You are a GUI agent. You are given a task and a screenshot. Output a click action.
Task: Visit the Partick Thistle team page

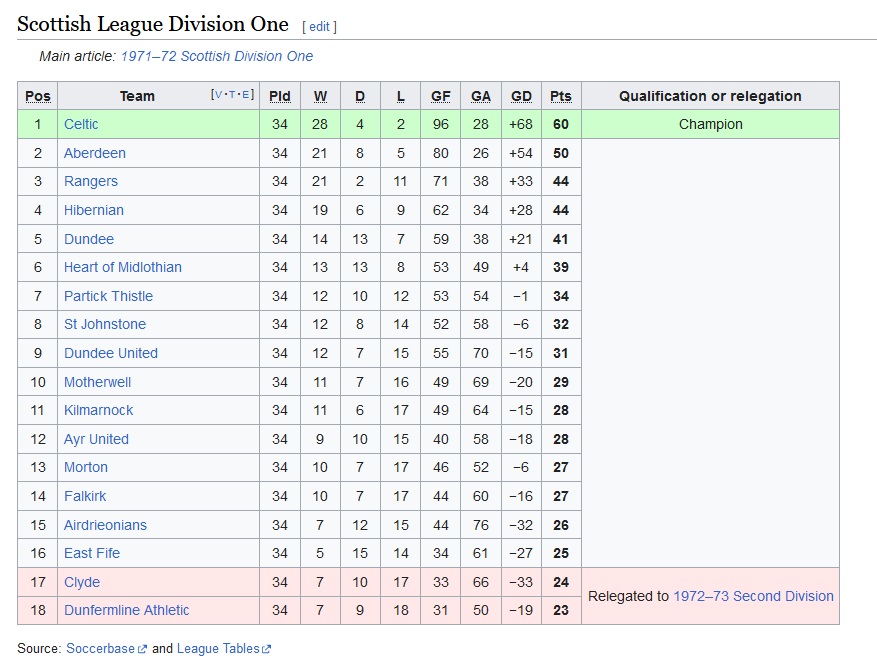[x=109, y=296]
